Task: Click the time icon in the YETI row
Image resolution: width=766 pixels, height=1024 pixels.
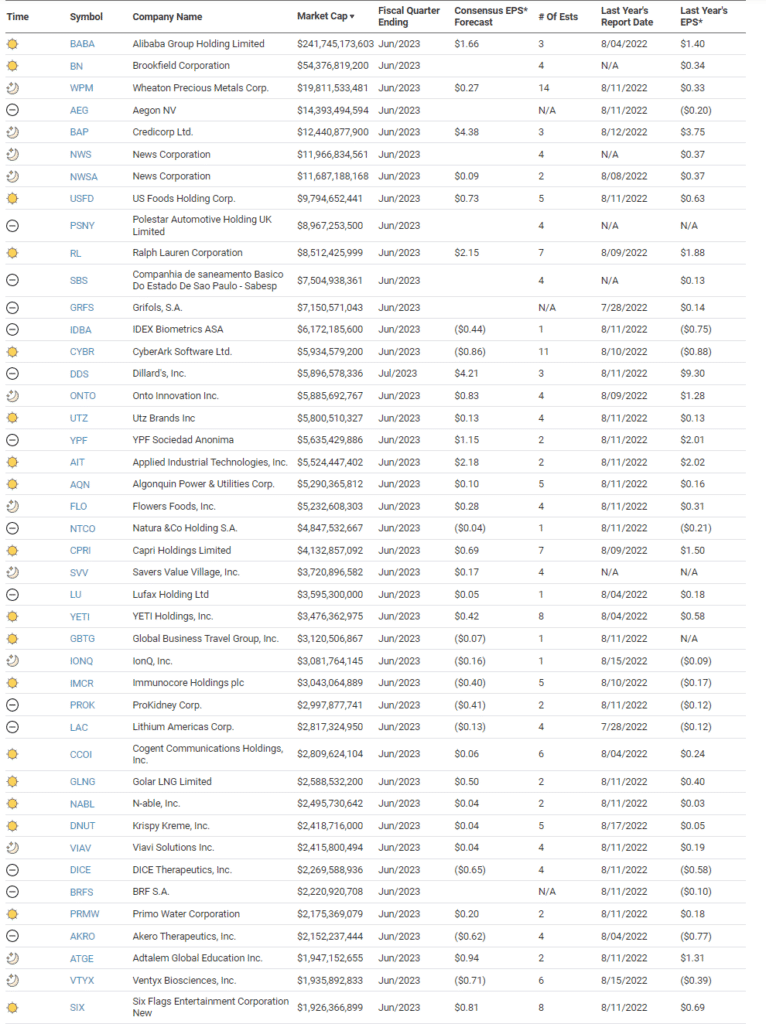Action: tap(12, 616)
